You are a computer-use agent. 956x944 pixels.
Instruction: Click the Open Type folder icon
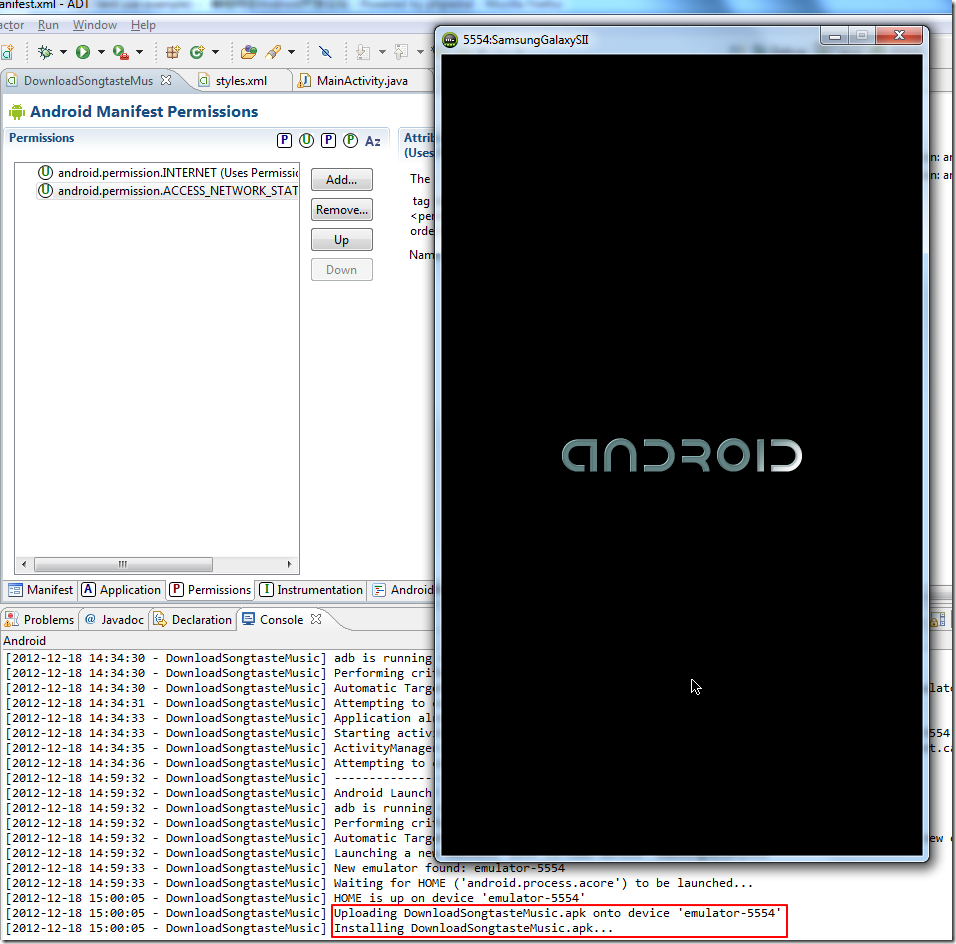coord(248,52)
